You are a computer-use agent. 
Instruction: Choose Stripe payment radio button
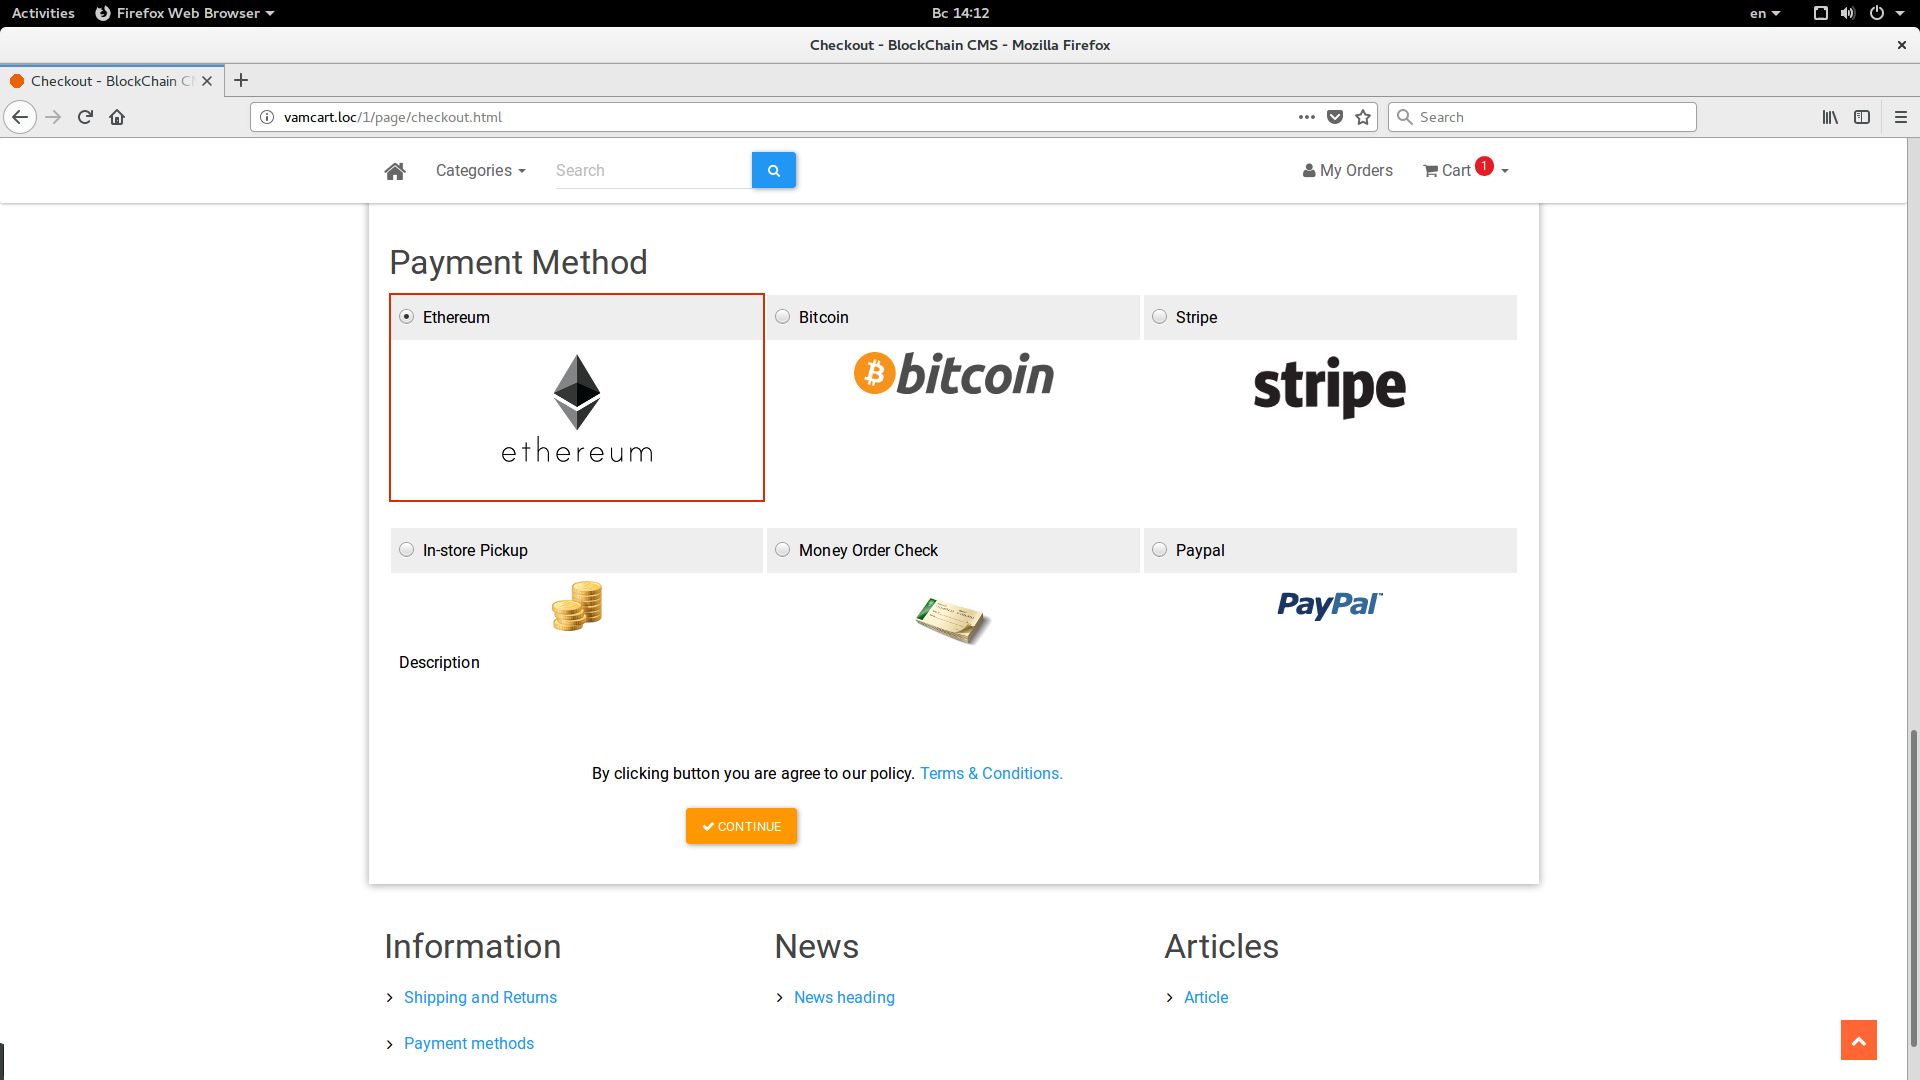pyautogui.click(x=1159, y=317)
